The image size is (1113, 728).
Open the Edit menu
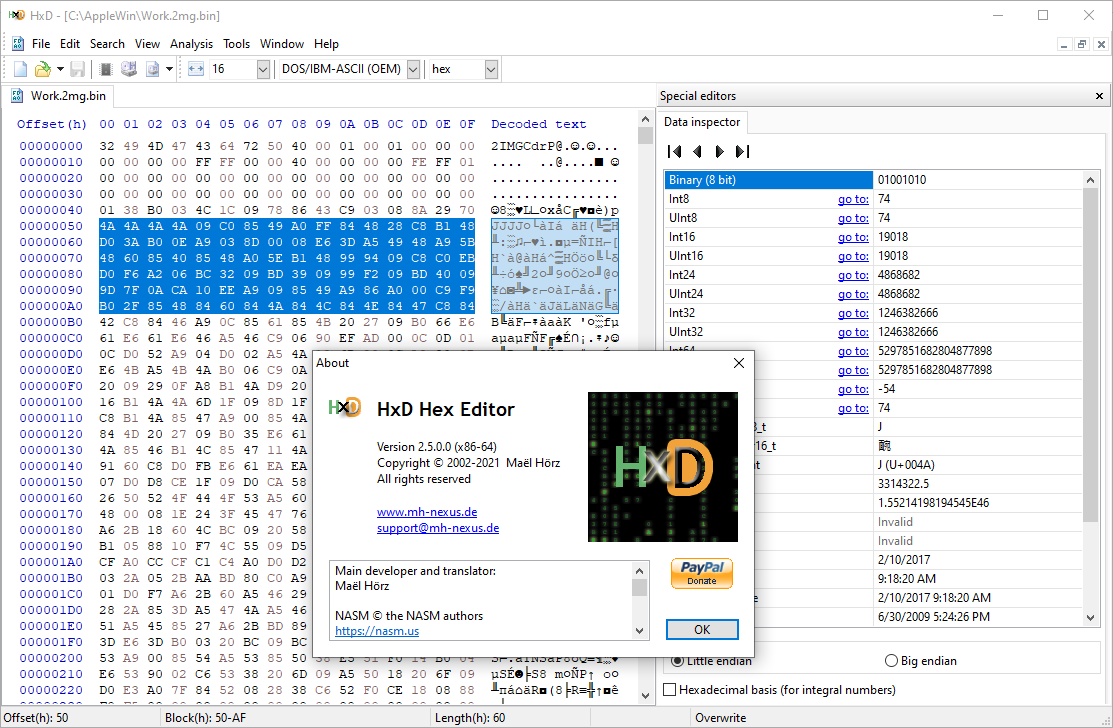(x=70, y=44)
